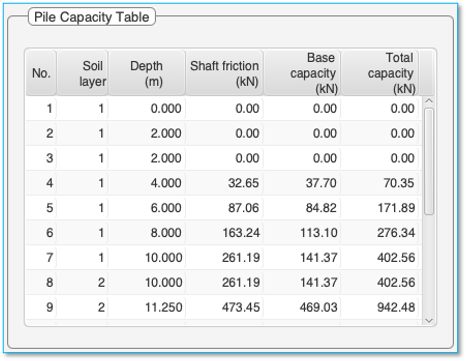Select row number 7 cell

coord(41,257)
